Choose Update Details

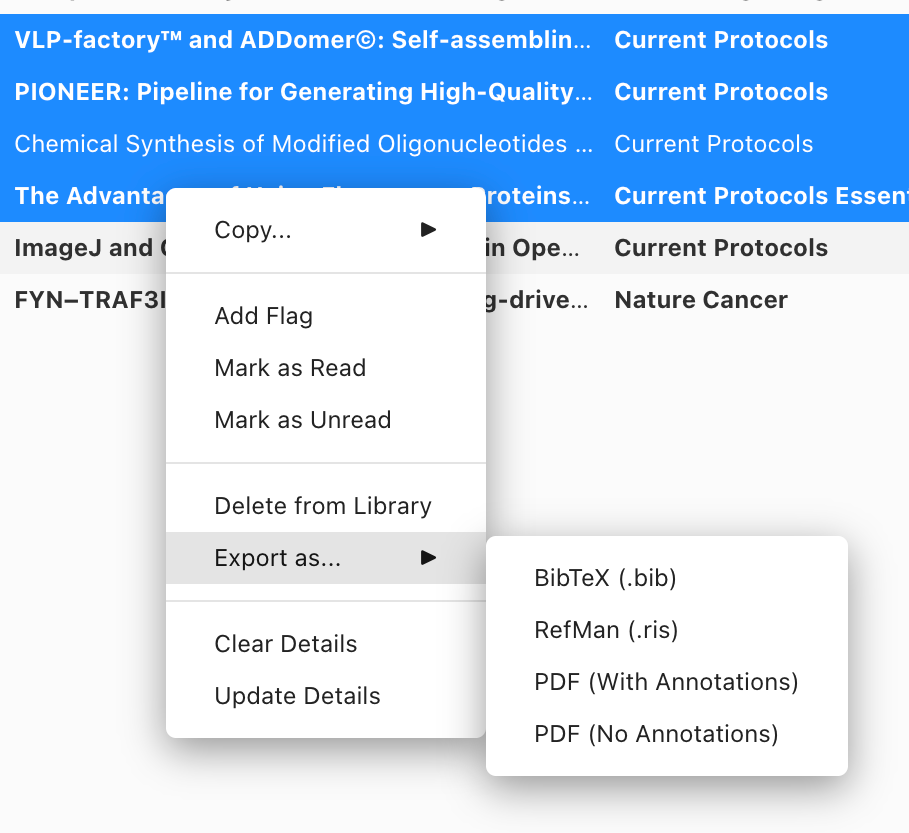click(x=297, y=696)
